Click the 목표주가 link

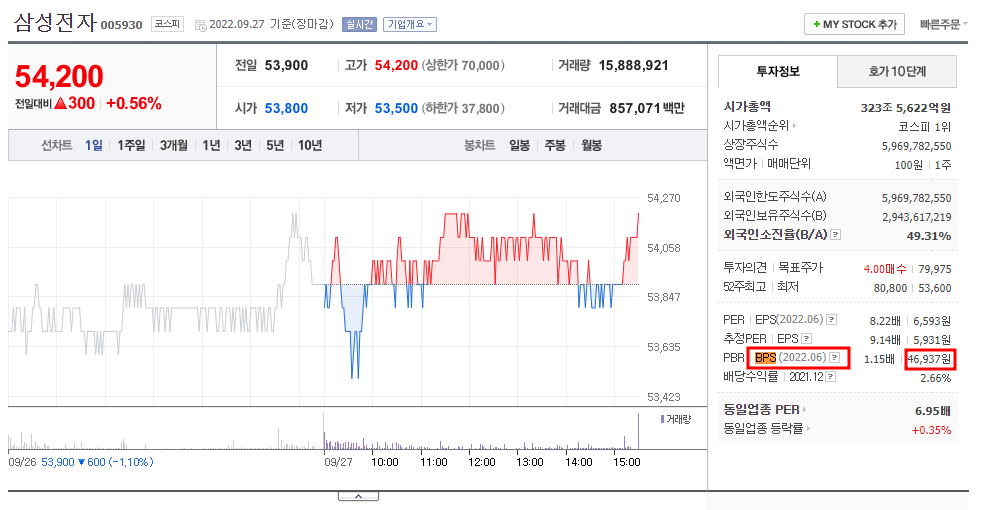point(800,267)
